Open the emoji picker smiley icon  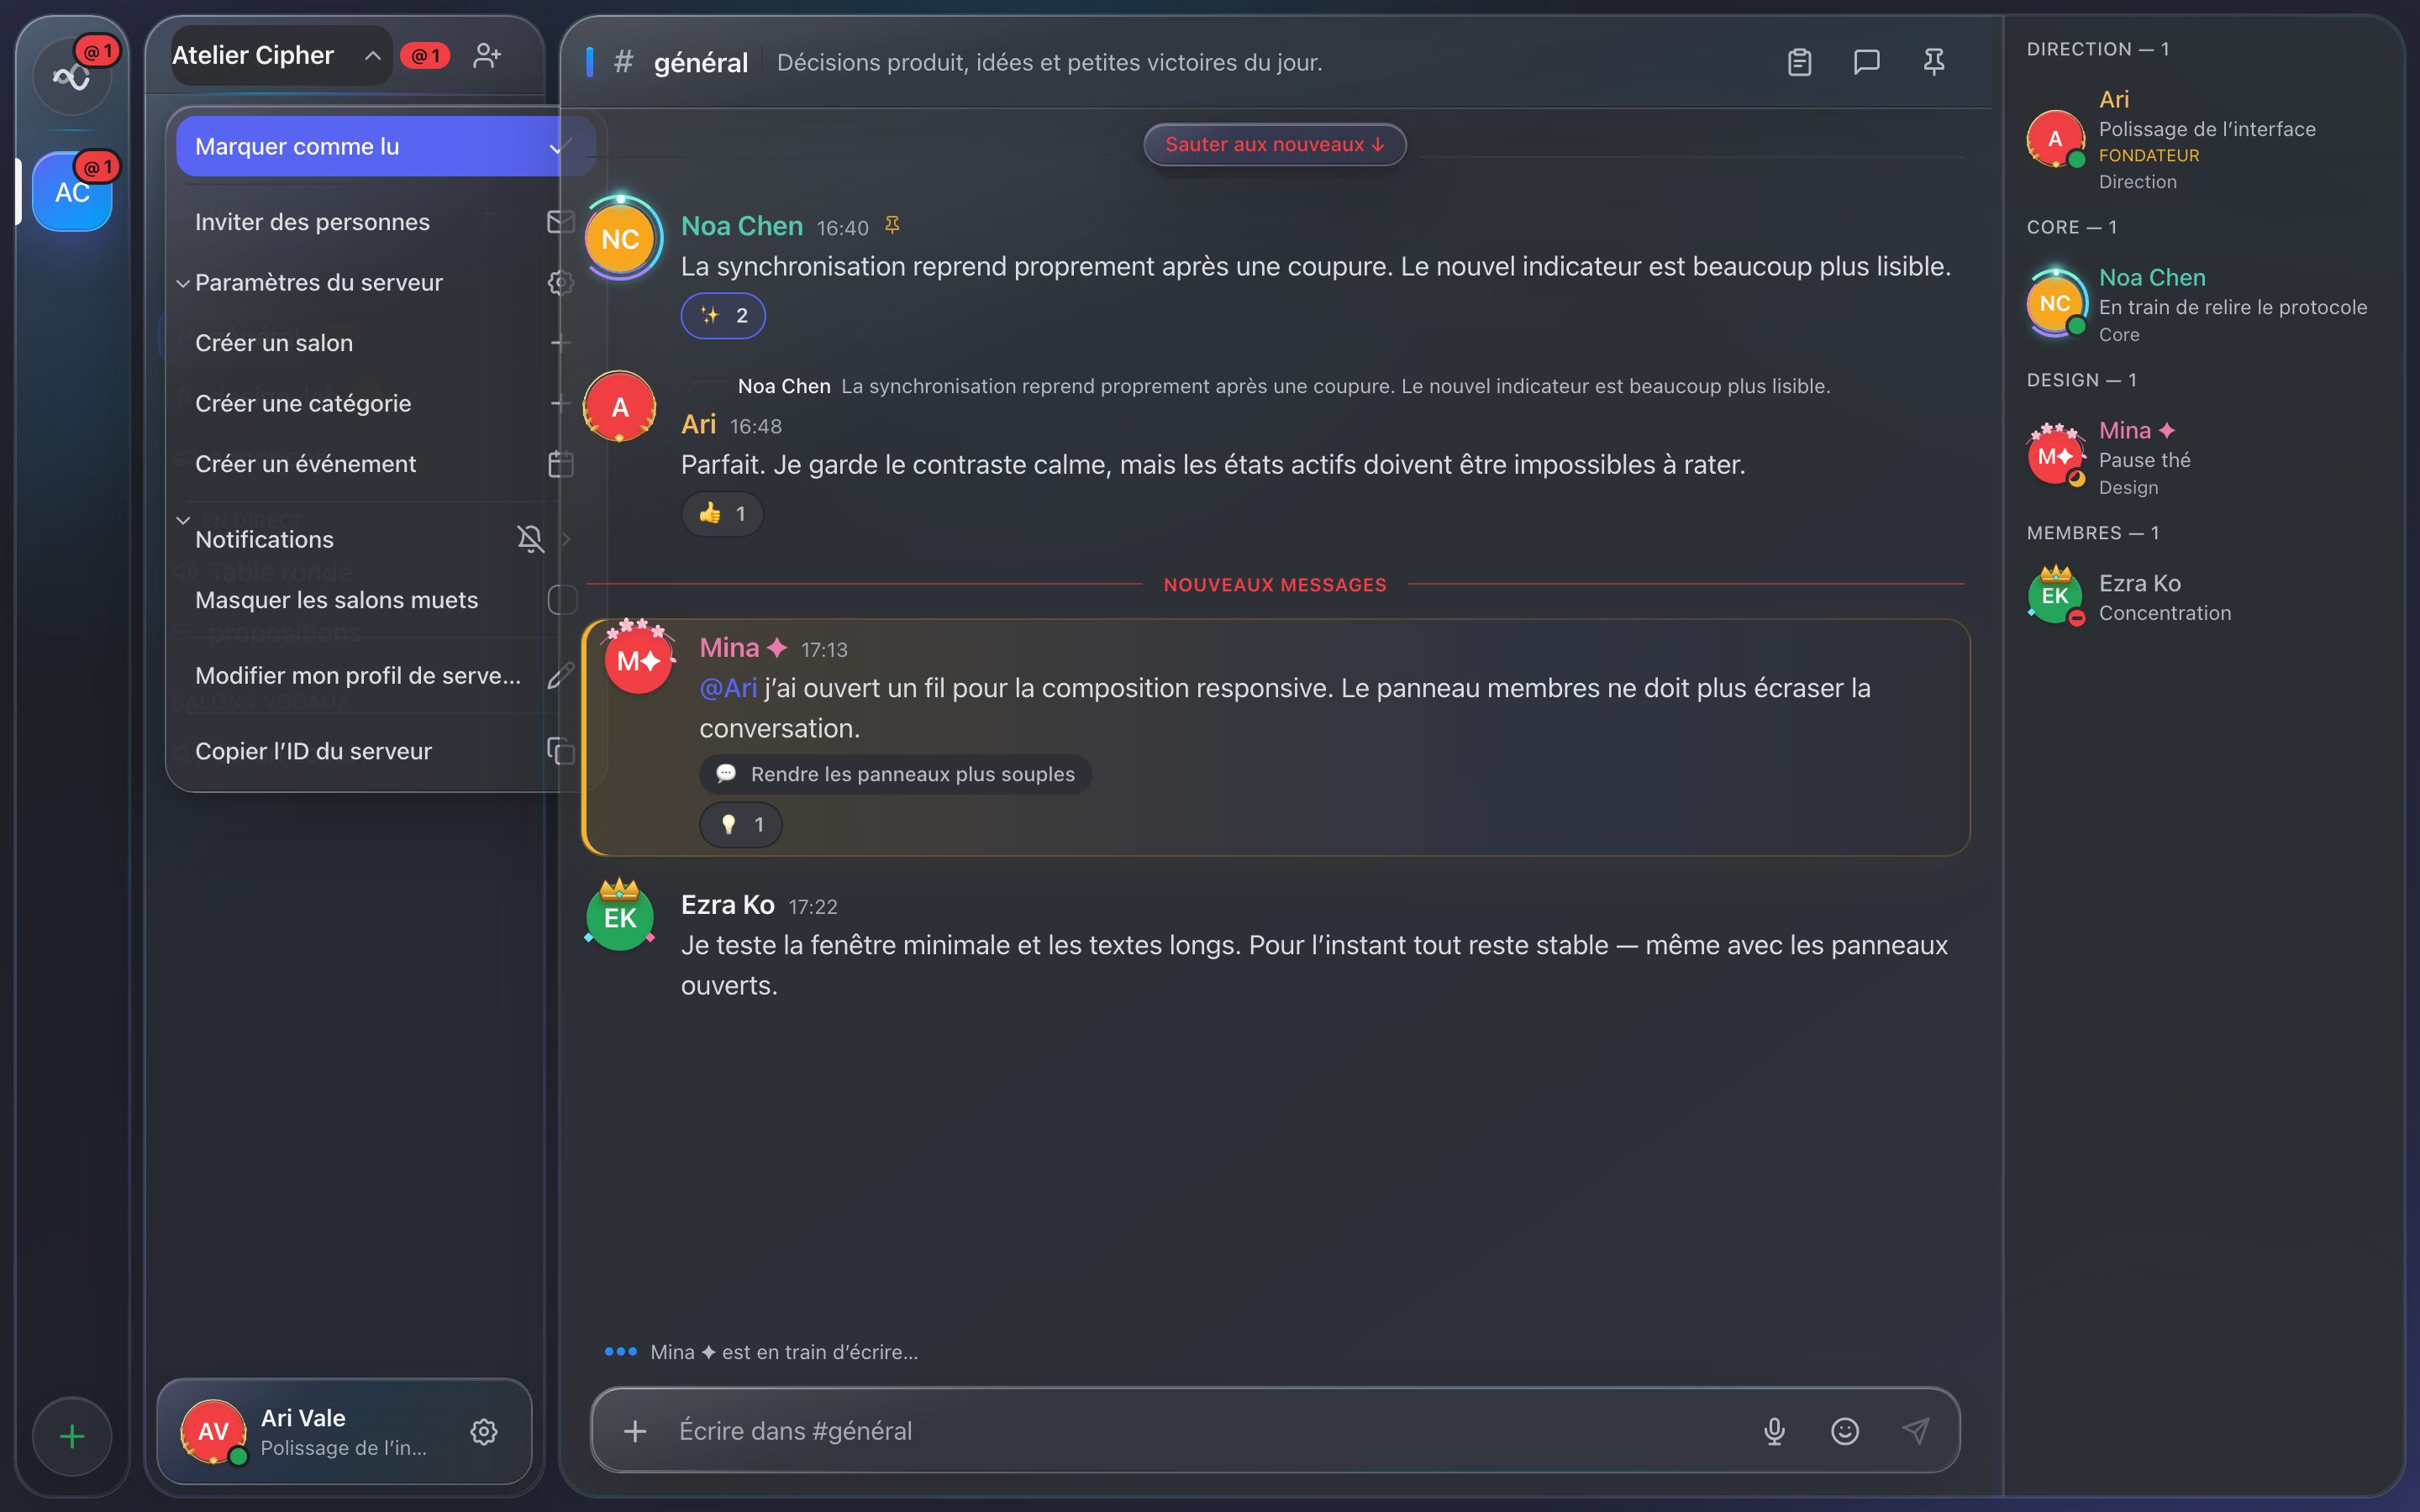tap(1845, 1431)
